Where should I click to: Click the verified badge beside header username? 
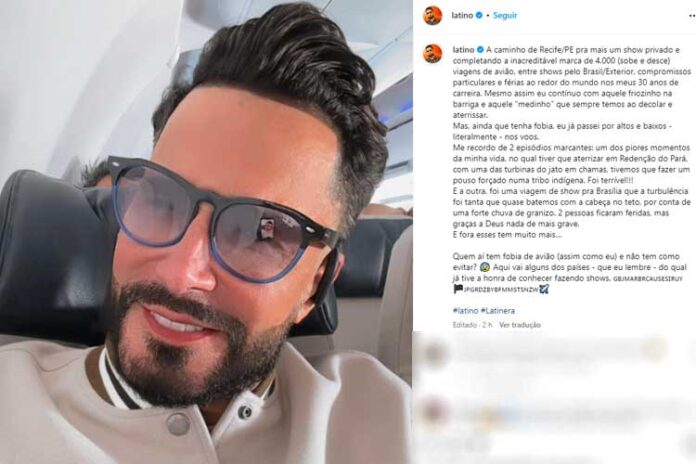click(479, 16)
